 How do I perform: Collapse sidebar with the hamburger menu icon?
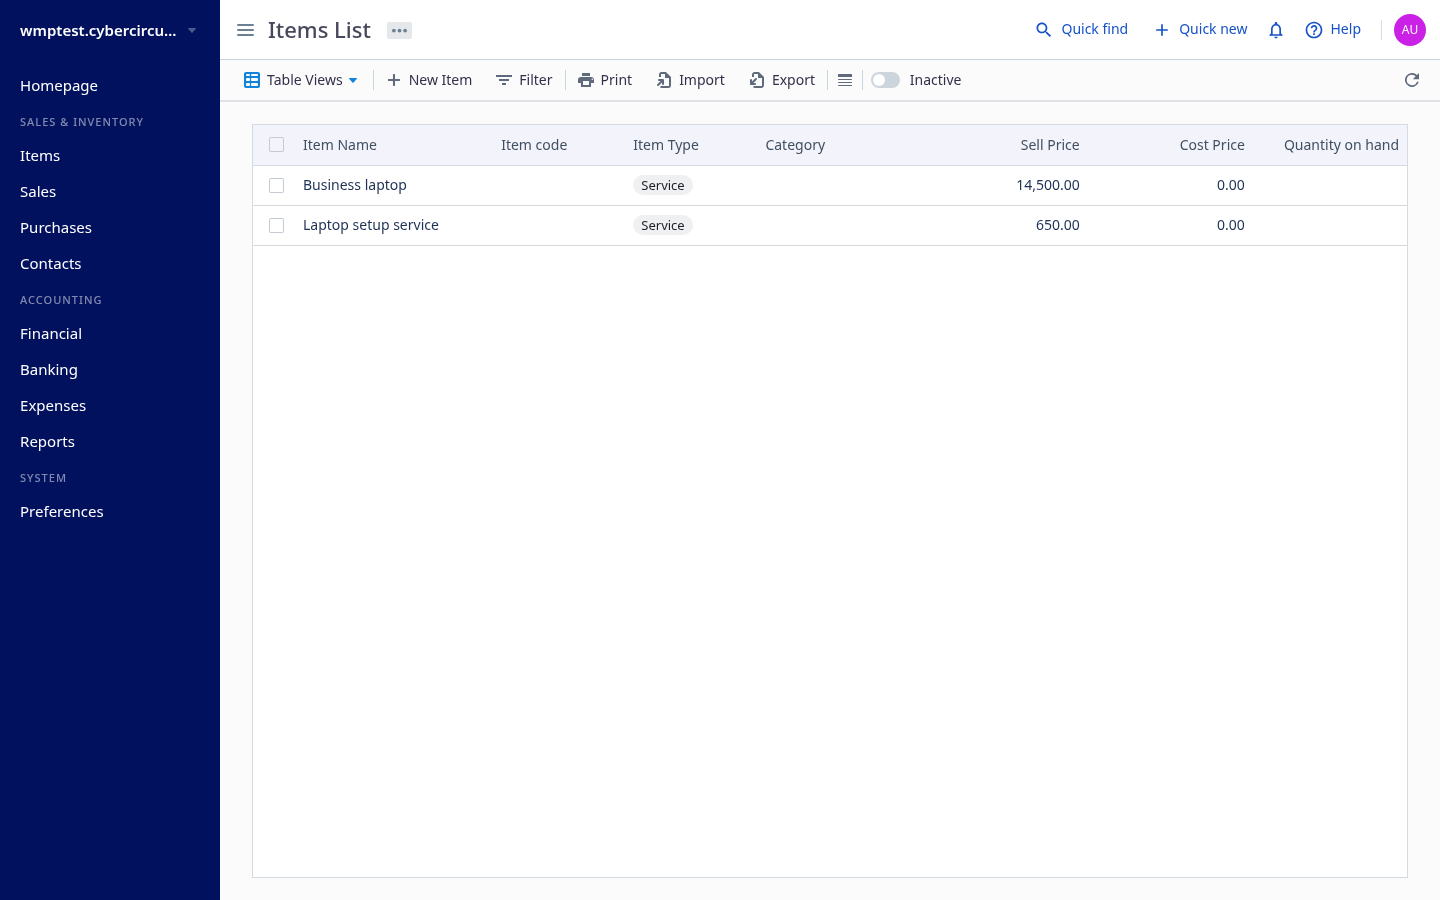point(245,30)
